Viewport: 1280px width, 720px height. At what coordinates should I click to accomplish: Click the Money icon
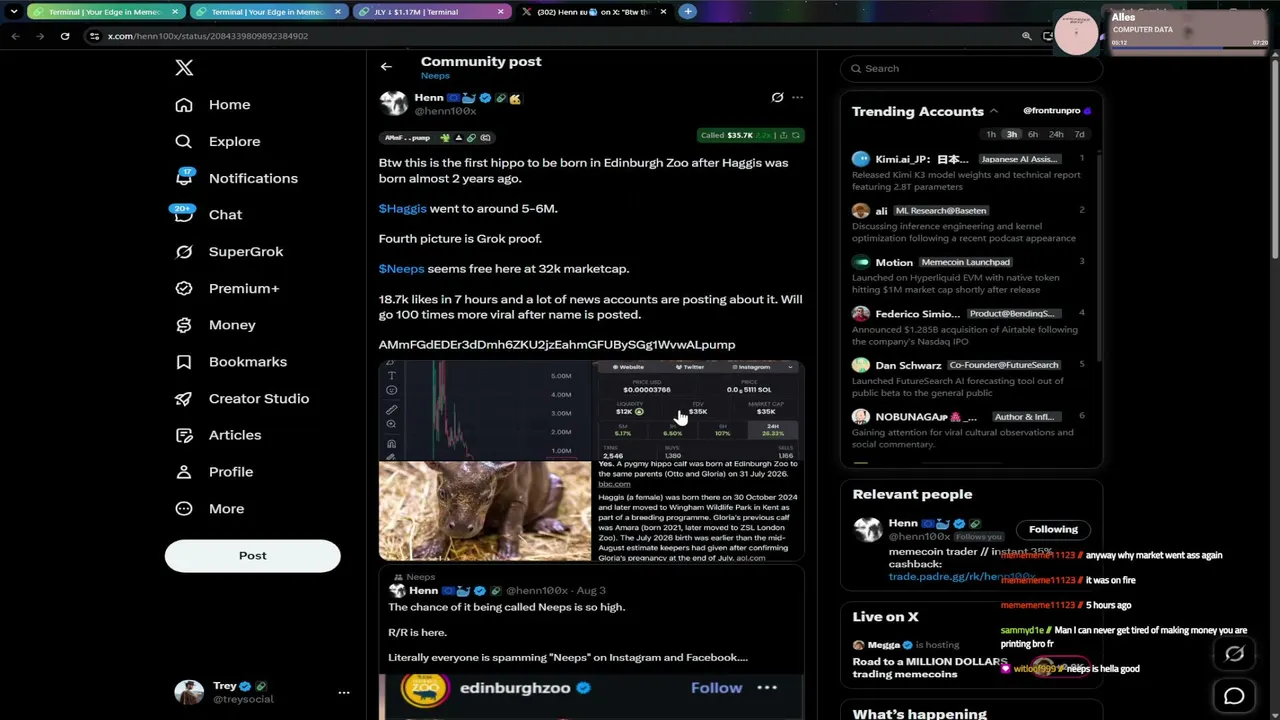point(184,325)
